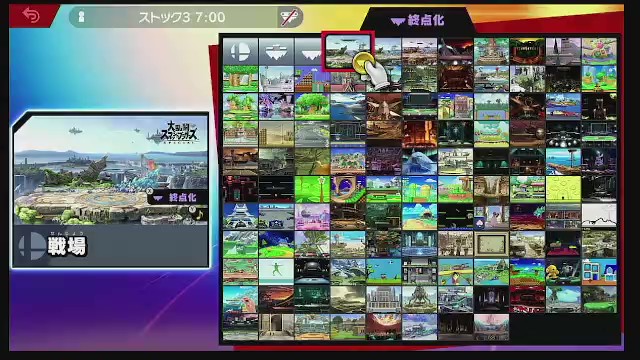Select the highlighted Battlefield stage thumbnail

coord(348,51)
